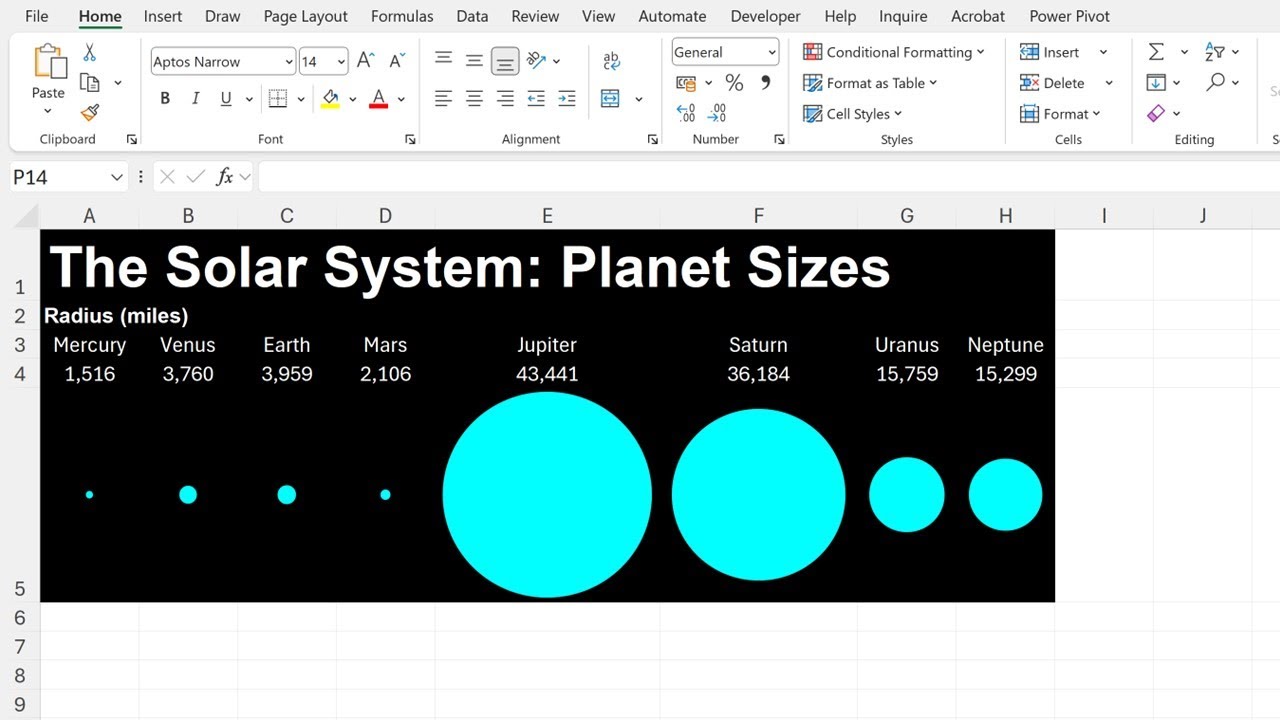This screenshot has height=720, width=1280.
Task: Cut selection with the scissors icon
Action: (x=90, y=53)
